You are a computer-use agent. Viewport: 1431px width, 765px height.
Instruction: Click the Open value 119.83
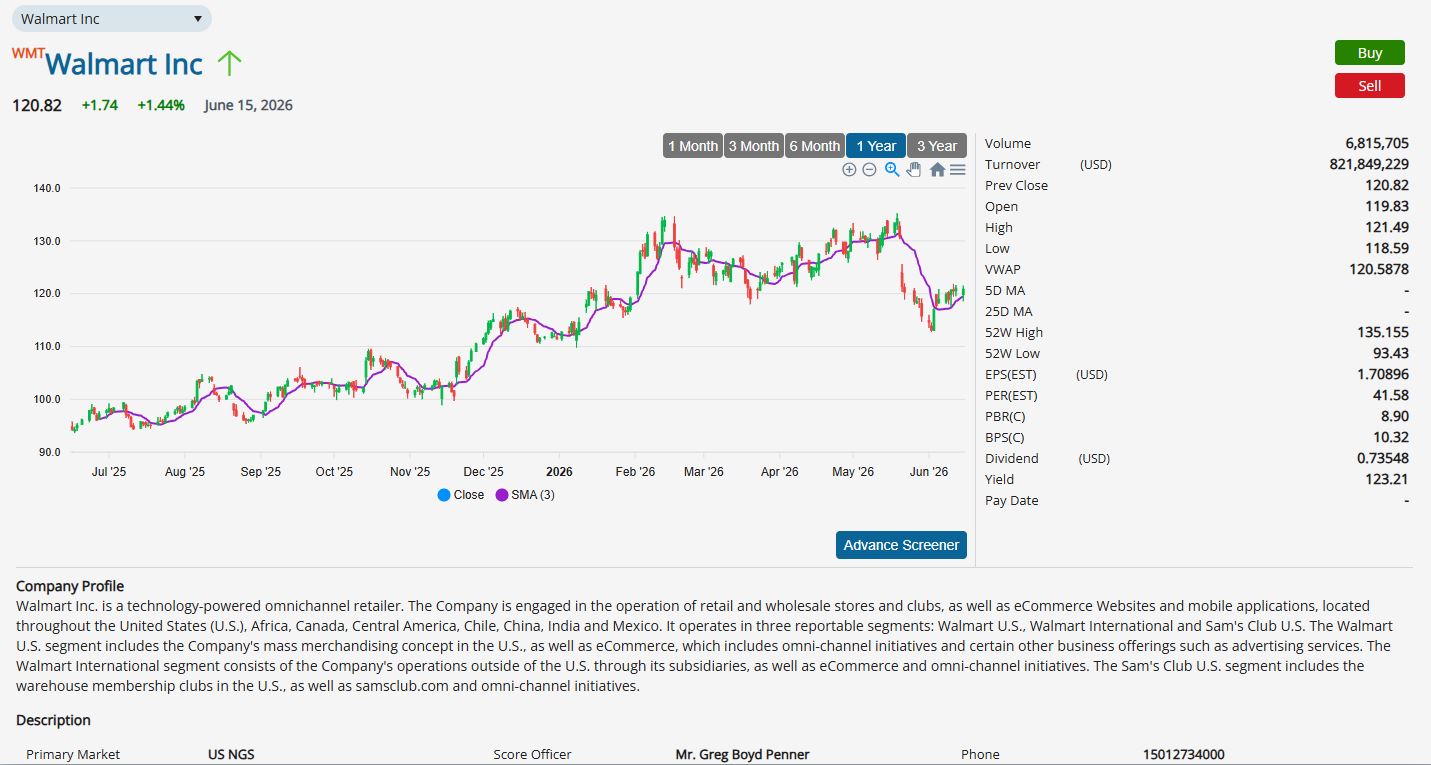click(1386, 206)
